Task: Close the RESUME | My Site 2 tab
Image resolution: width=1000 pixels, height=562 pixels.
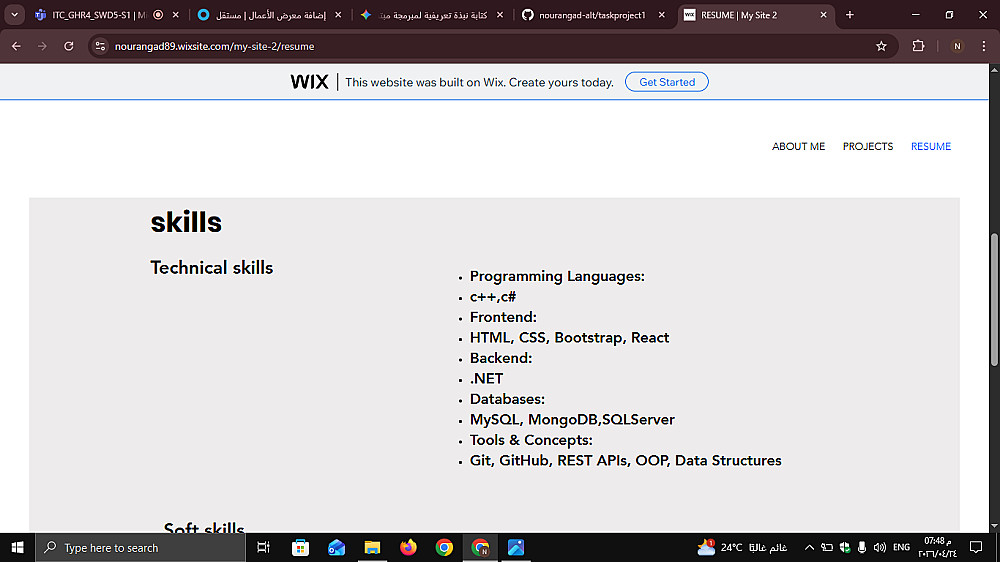Action: click(823, 15)
